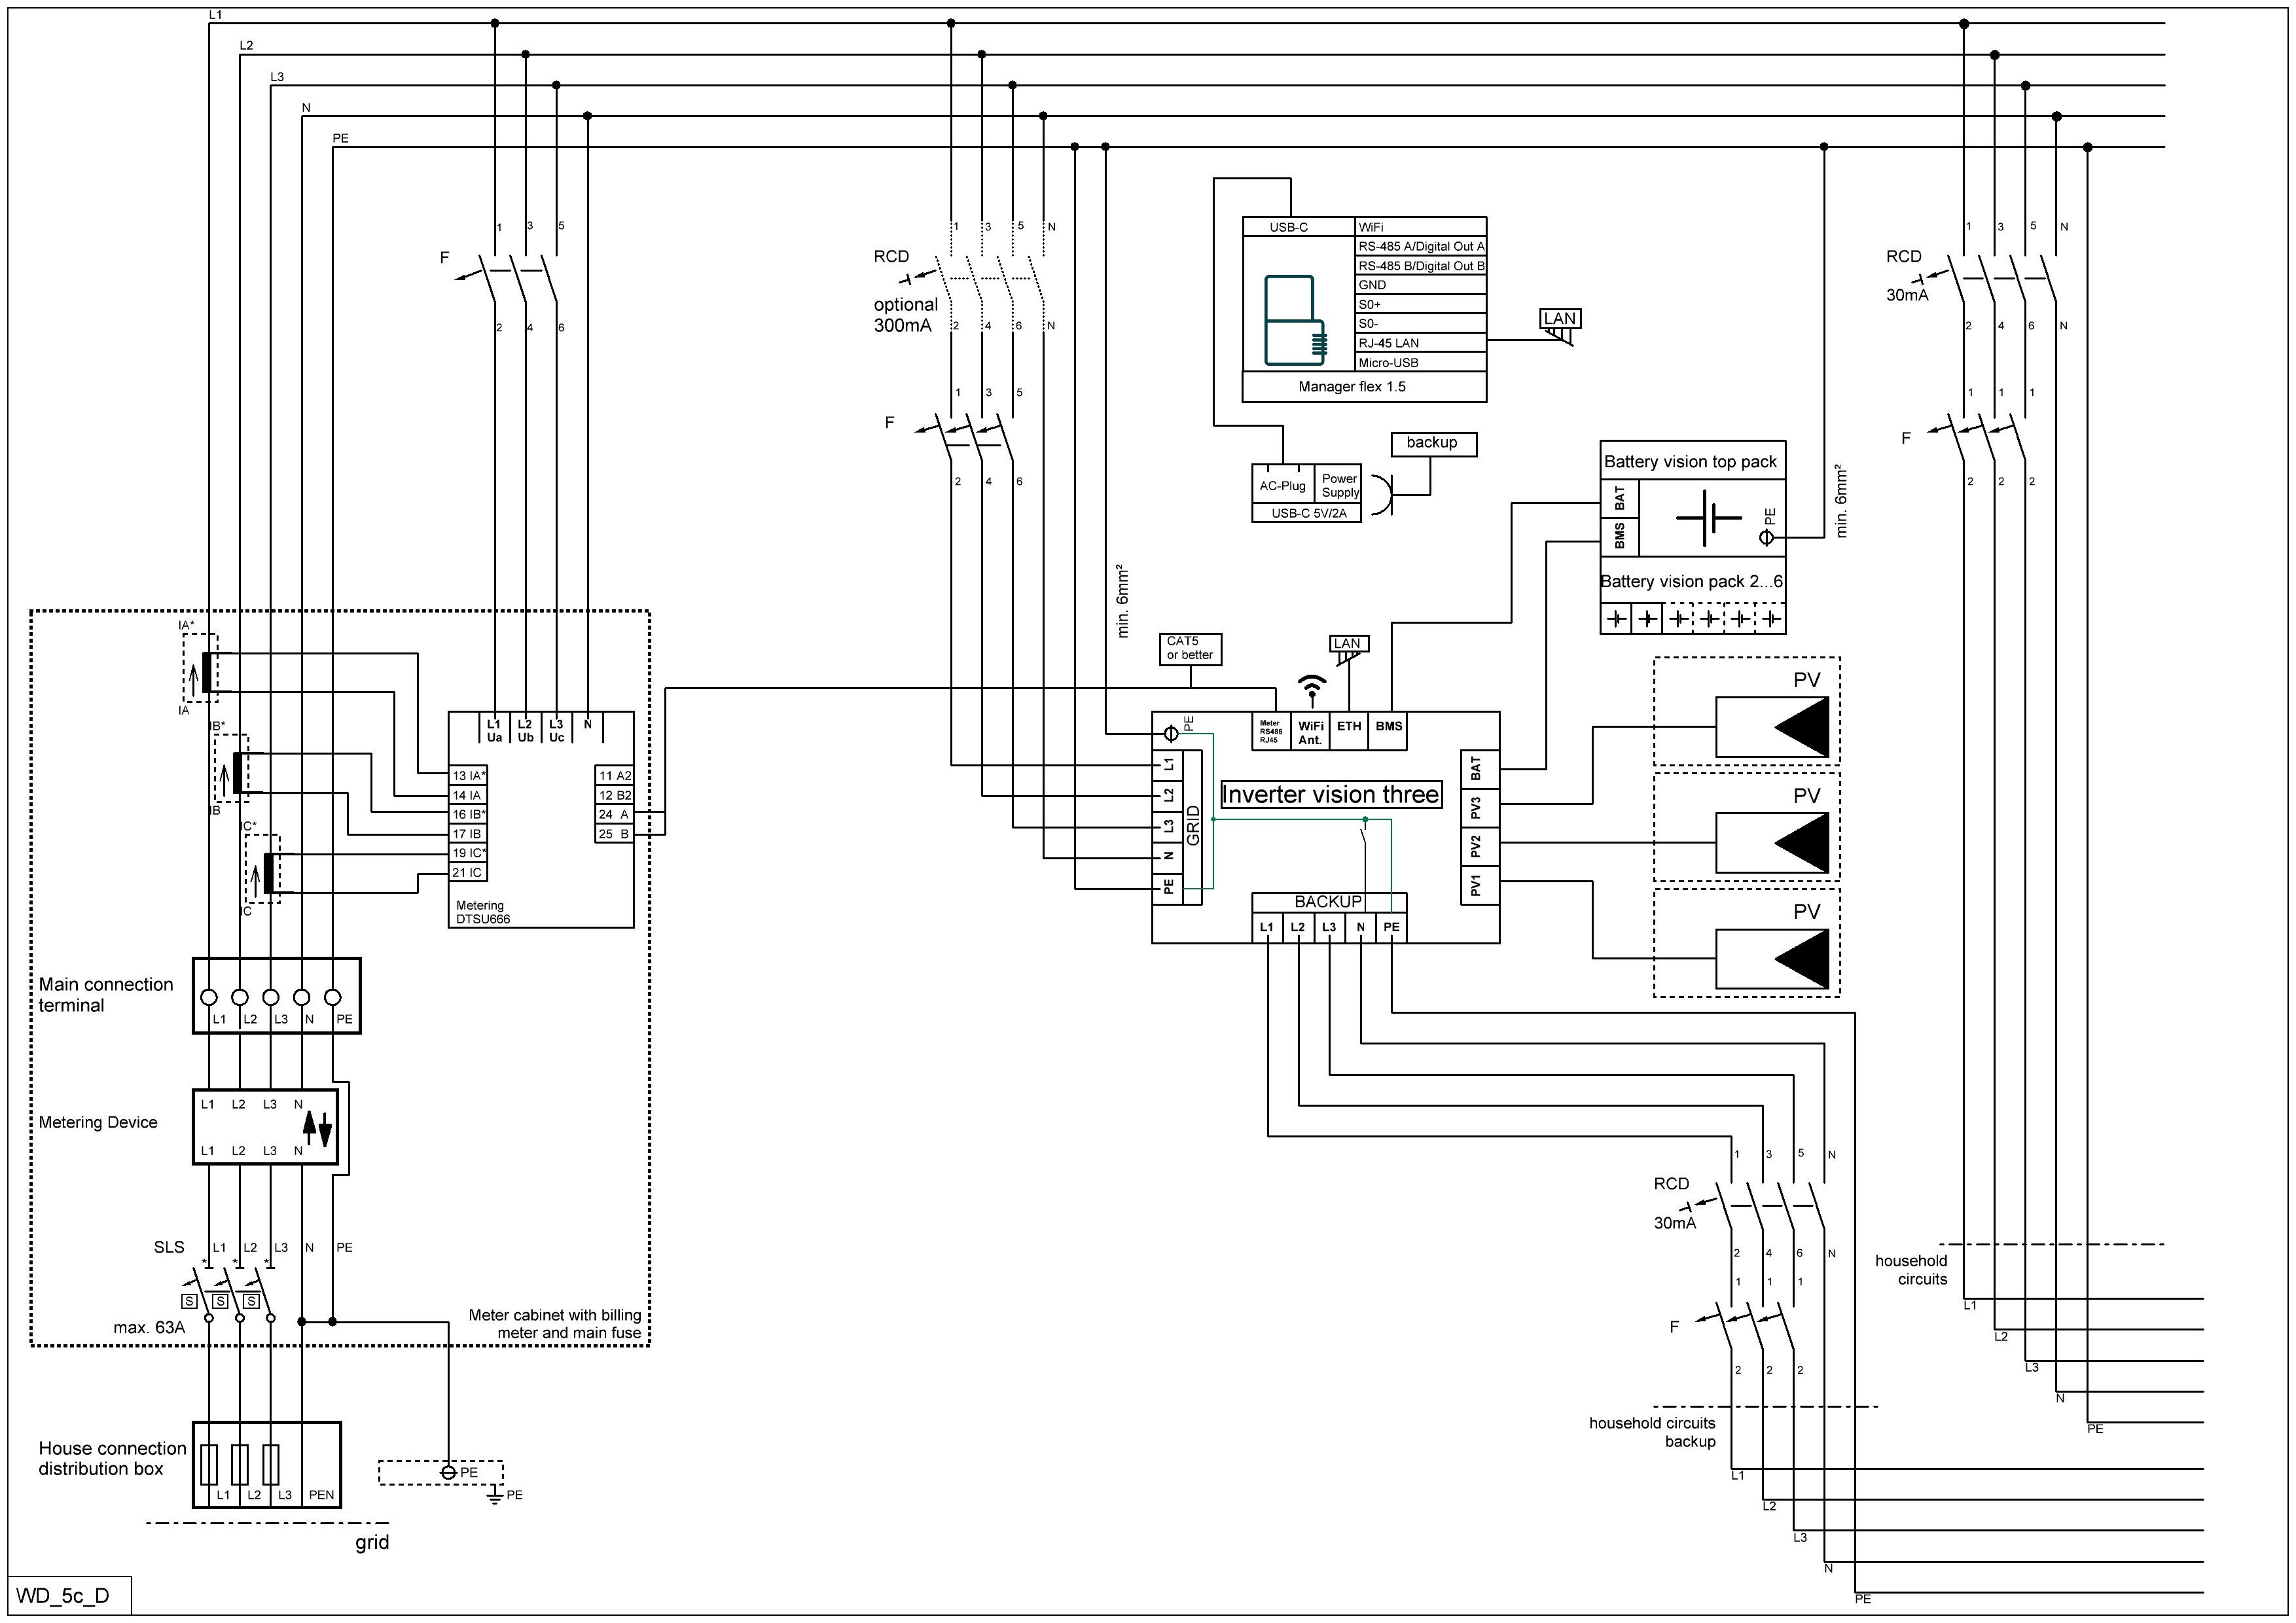Image resolution: width=2296 pixels, height=1623 pixels.
Task: Click terminal 24 A on DTSU666 meter
Action: tap(614, 815)
